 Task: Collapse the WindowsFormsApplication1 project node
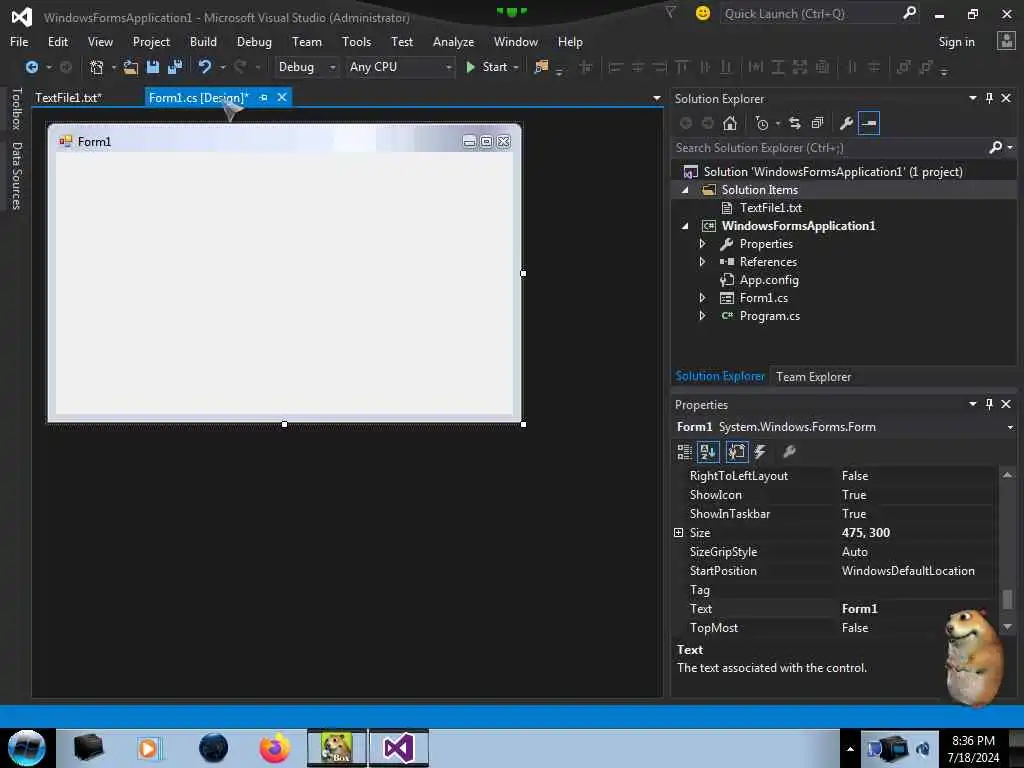684,226
